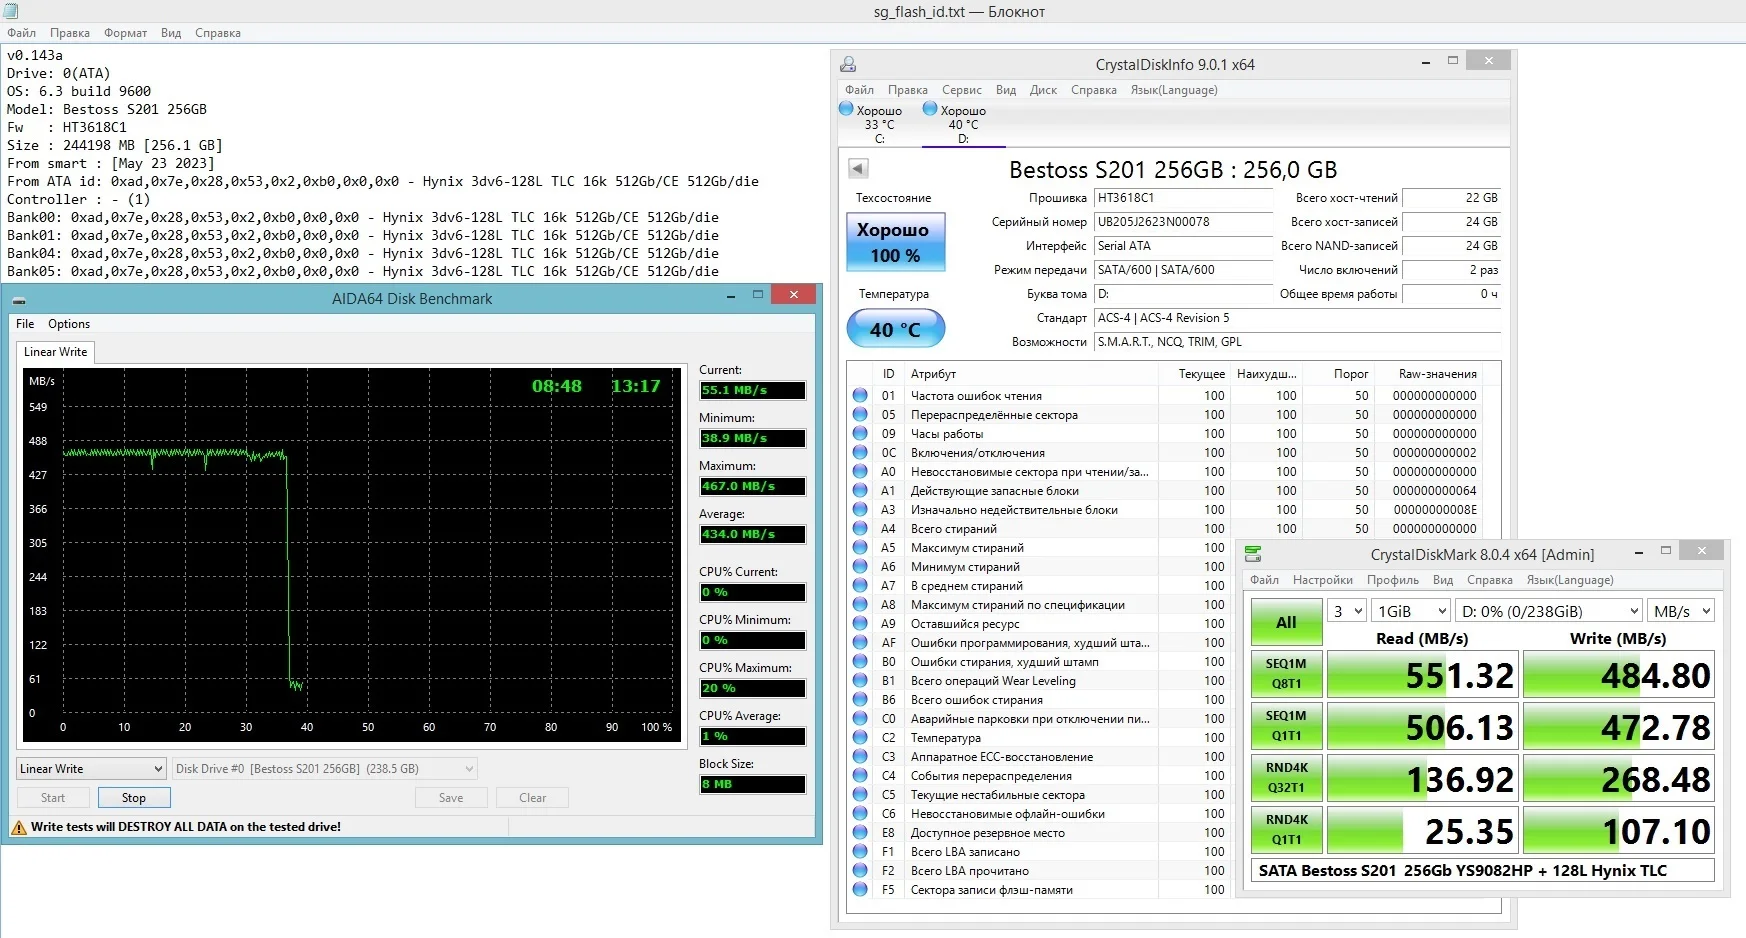The image size is (1746, 938).
Task: Click the CrystalDiskInfo title bar app icon
Action: 848,64
